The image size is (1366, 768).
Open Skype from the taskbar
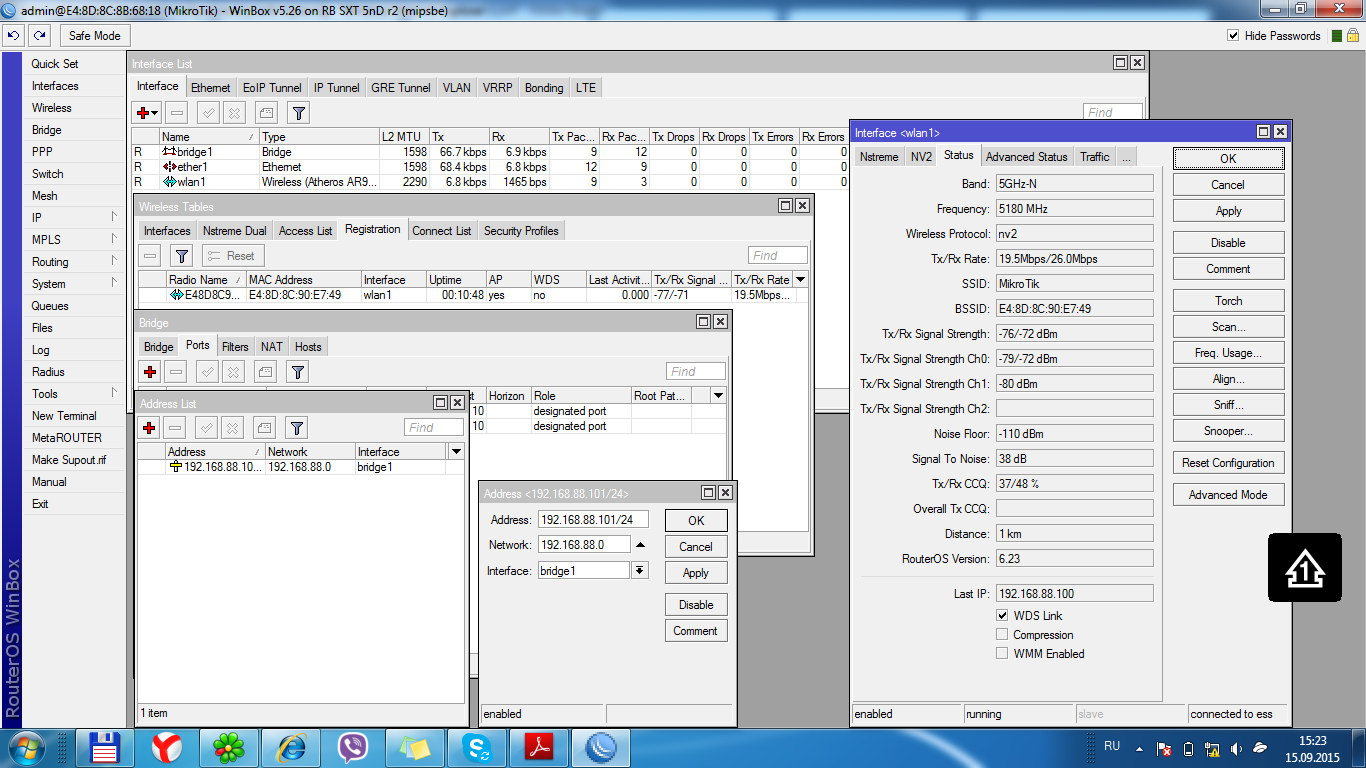pyautogui.click(x=477, y=748)
